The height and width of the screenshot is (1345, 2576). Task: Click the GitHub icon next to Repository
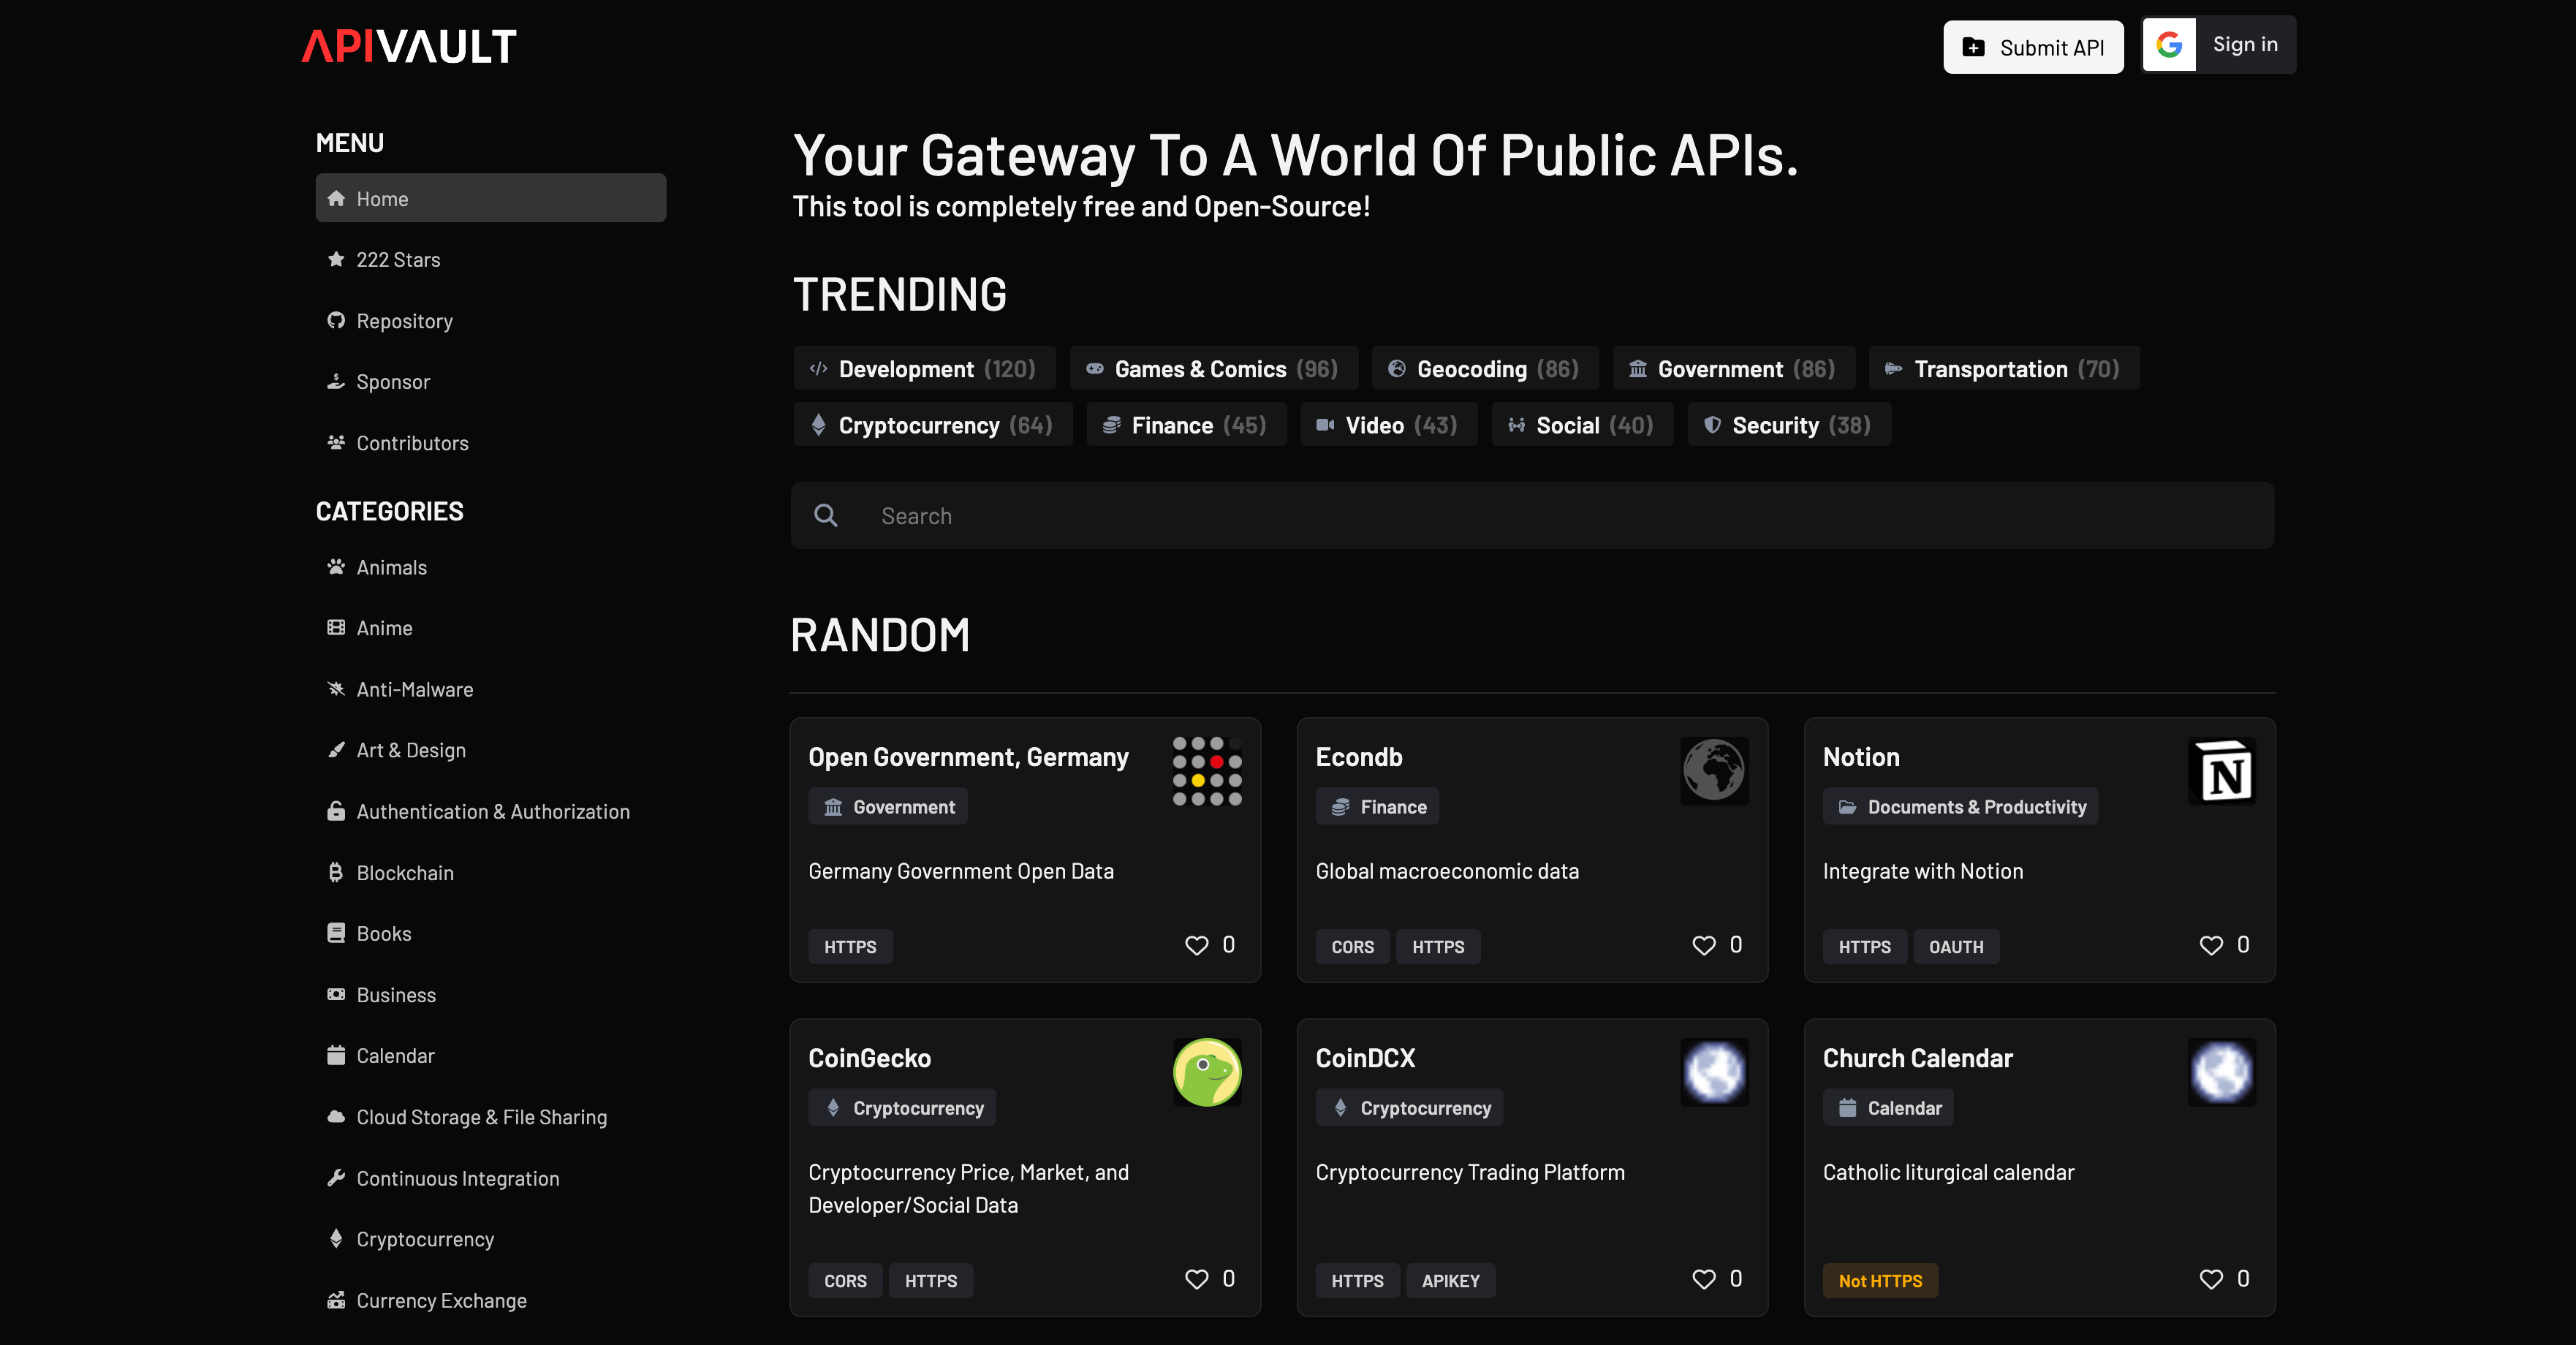(x=336, y=320)
